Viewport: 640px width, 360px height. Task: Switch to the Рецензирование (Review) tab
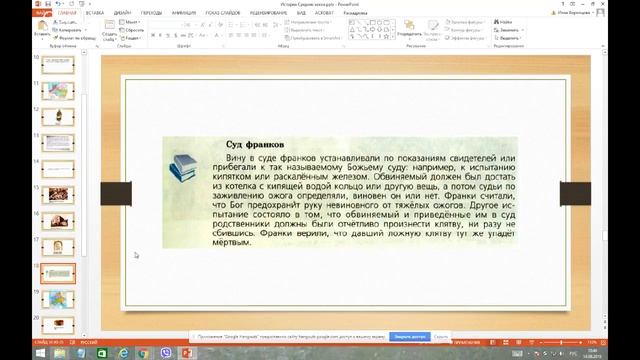268,13
